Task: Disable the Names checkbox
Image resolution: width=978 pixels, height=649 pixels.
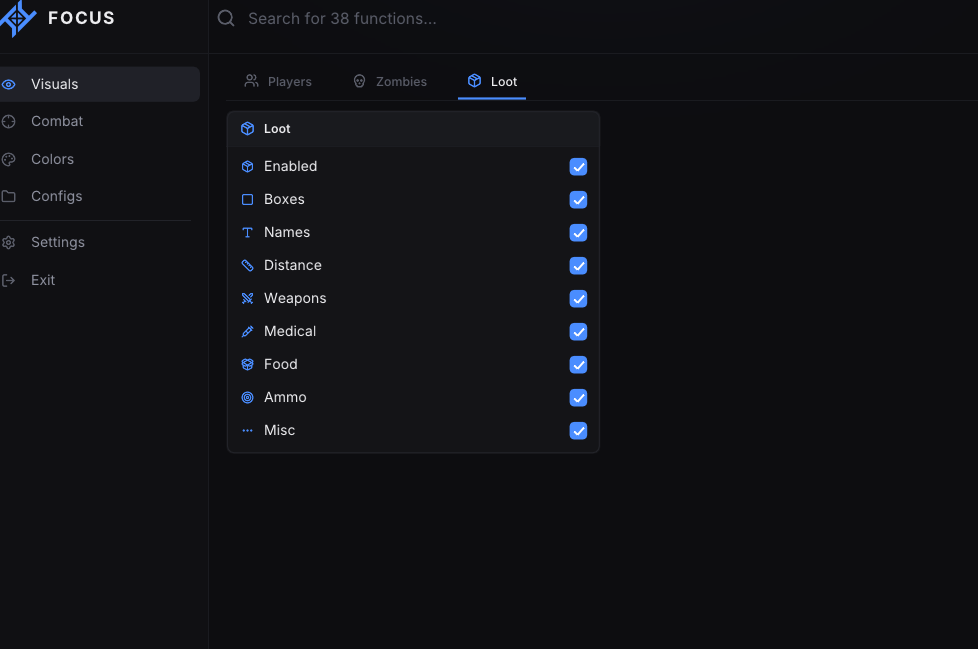Action: [578, 233]
